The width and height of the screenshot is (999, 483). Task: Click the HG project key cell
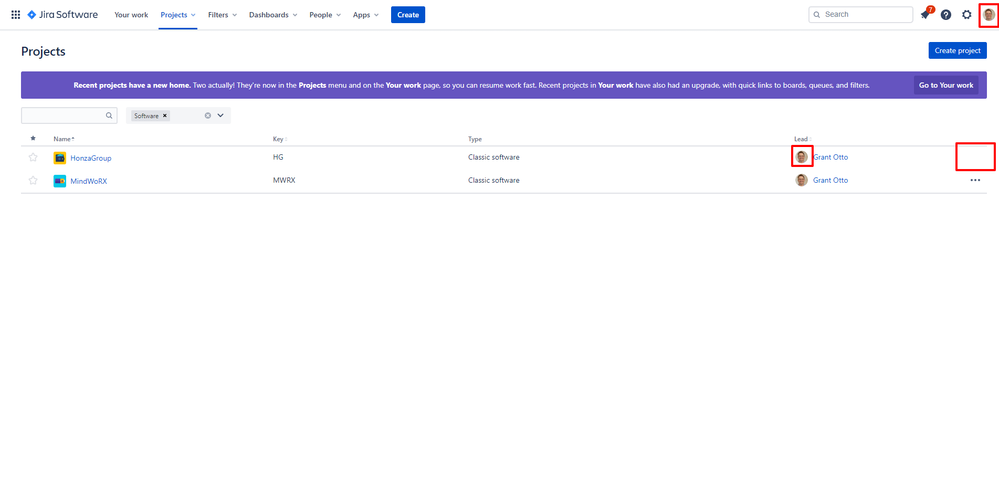point(278,157)
